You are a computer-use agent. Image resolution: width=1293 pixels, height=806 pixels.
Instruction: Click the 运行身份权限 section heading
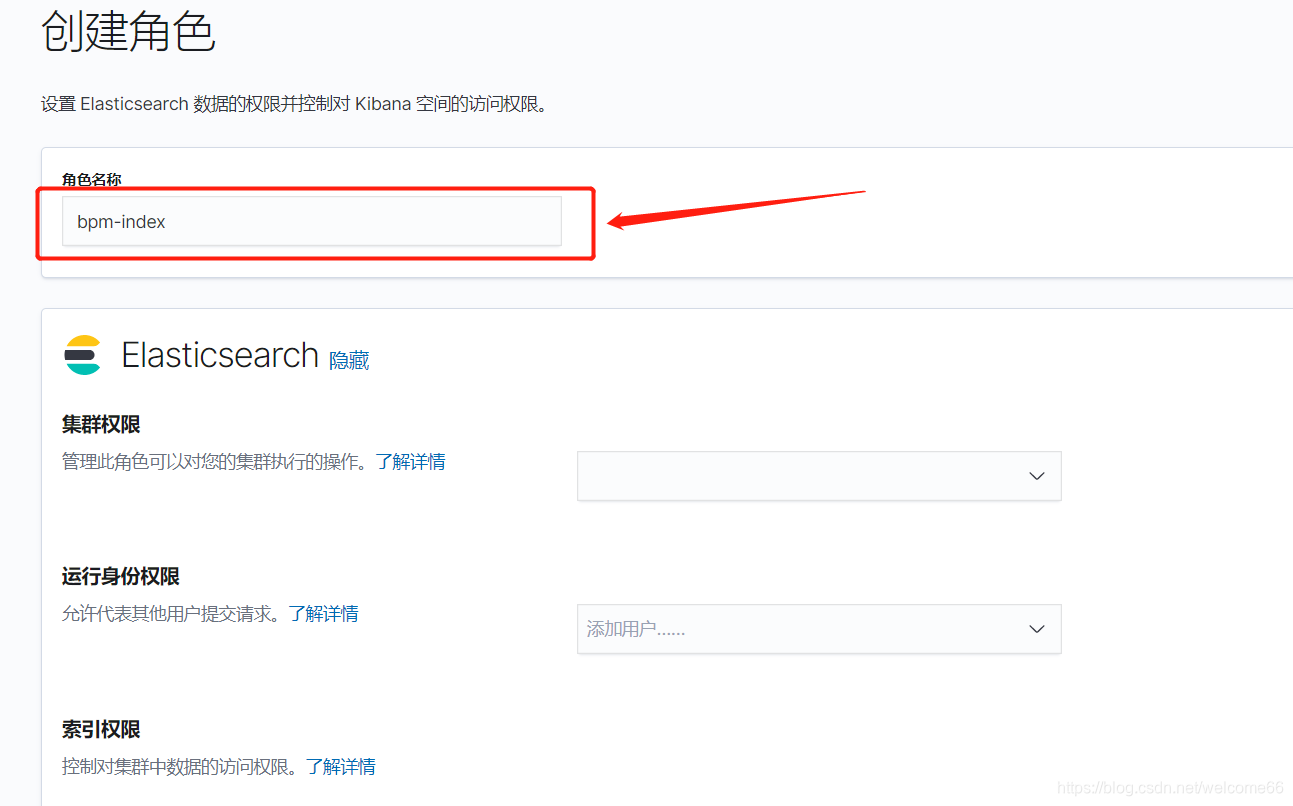(x=121, y=577)
